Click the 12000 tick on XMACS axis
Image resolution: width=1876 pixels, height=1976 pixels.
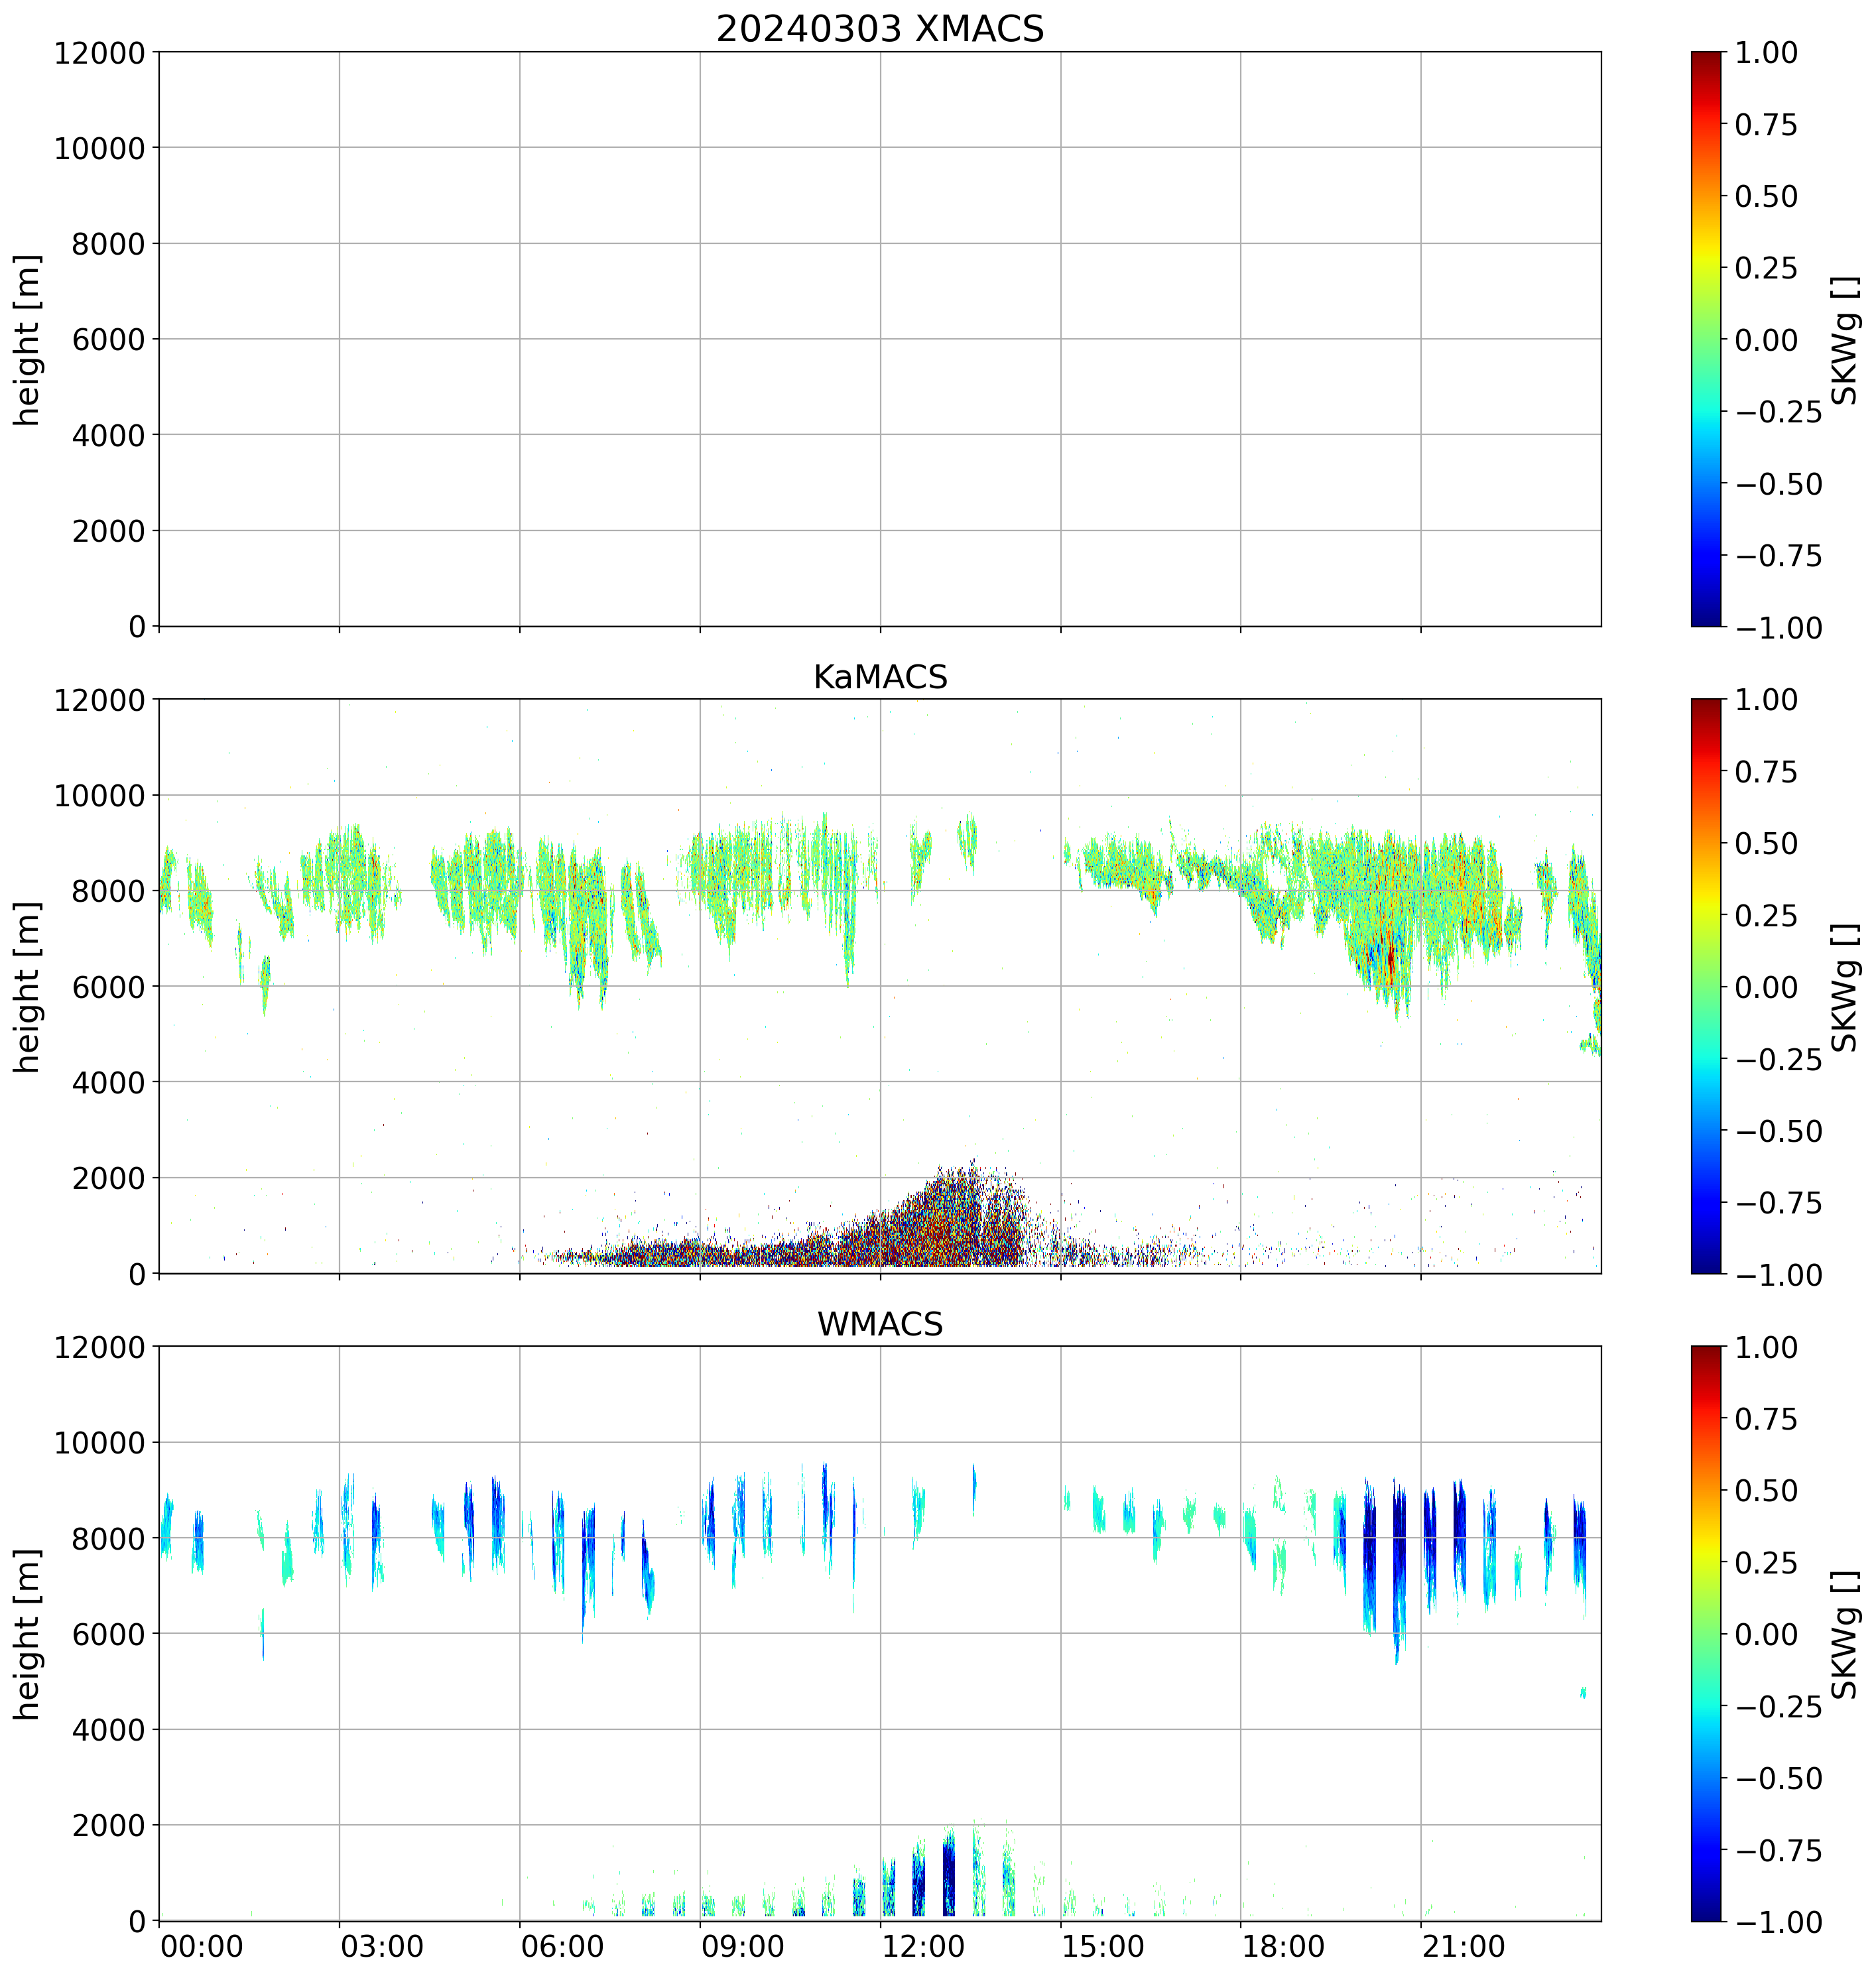coord(99,53)
